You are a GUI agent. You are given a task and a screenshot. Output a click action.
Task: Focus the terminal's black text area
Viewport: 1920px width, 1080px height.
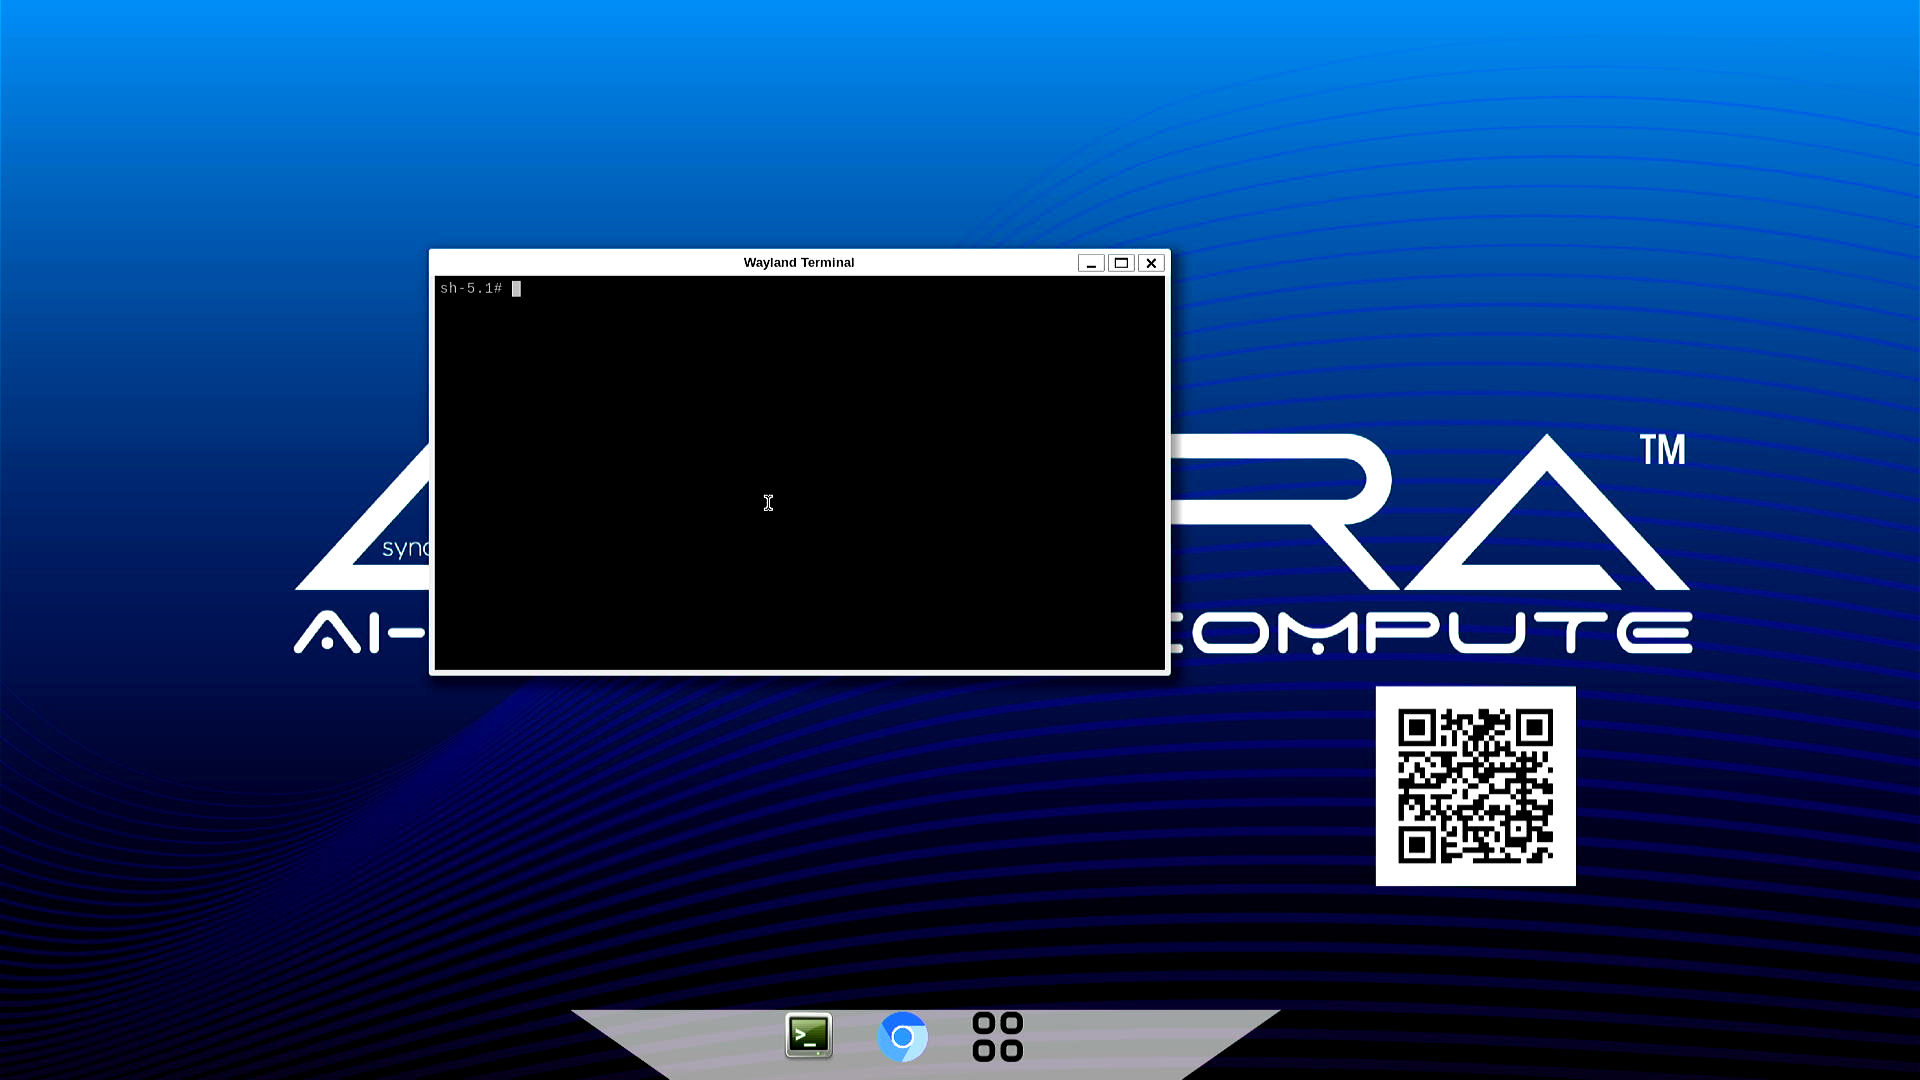tap(800, 480)
